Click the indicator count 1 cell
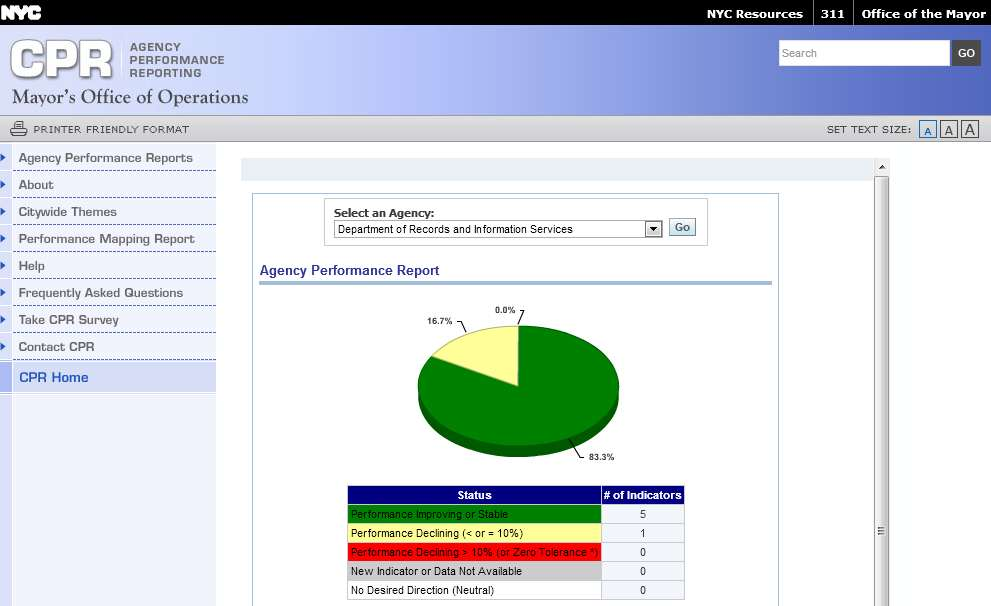This screenshot has height=606, width=991. click(x=643, y=533)
